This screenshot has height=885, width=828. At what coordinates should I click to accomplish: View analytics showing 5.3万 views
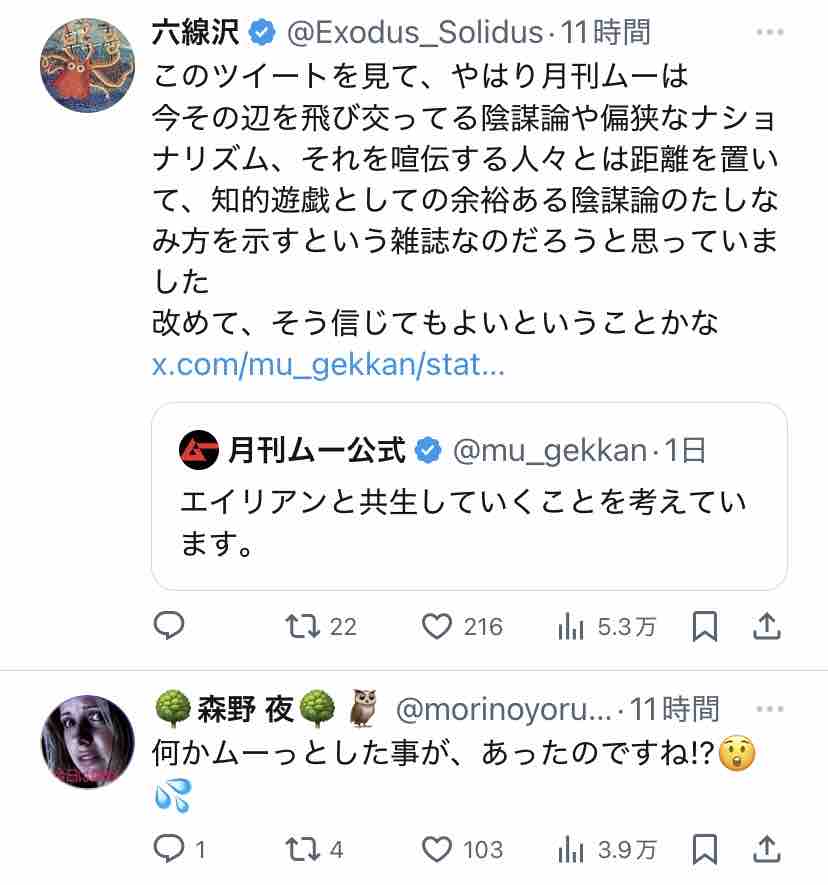point(606,627)
